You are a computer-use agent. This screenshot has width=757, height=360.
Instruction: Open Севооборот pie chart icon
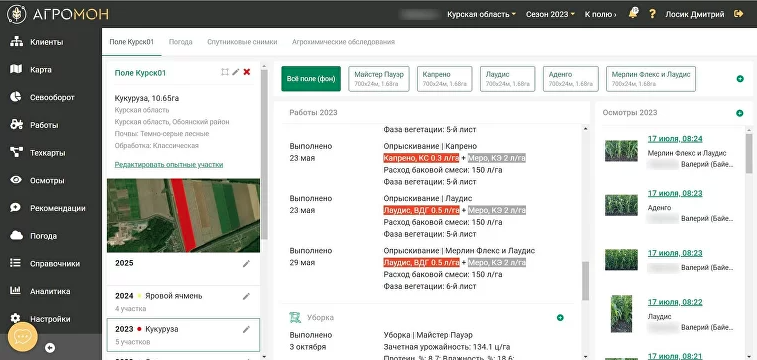pos(16,97)
